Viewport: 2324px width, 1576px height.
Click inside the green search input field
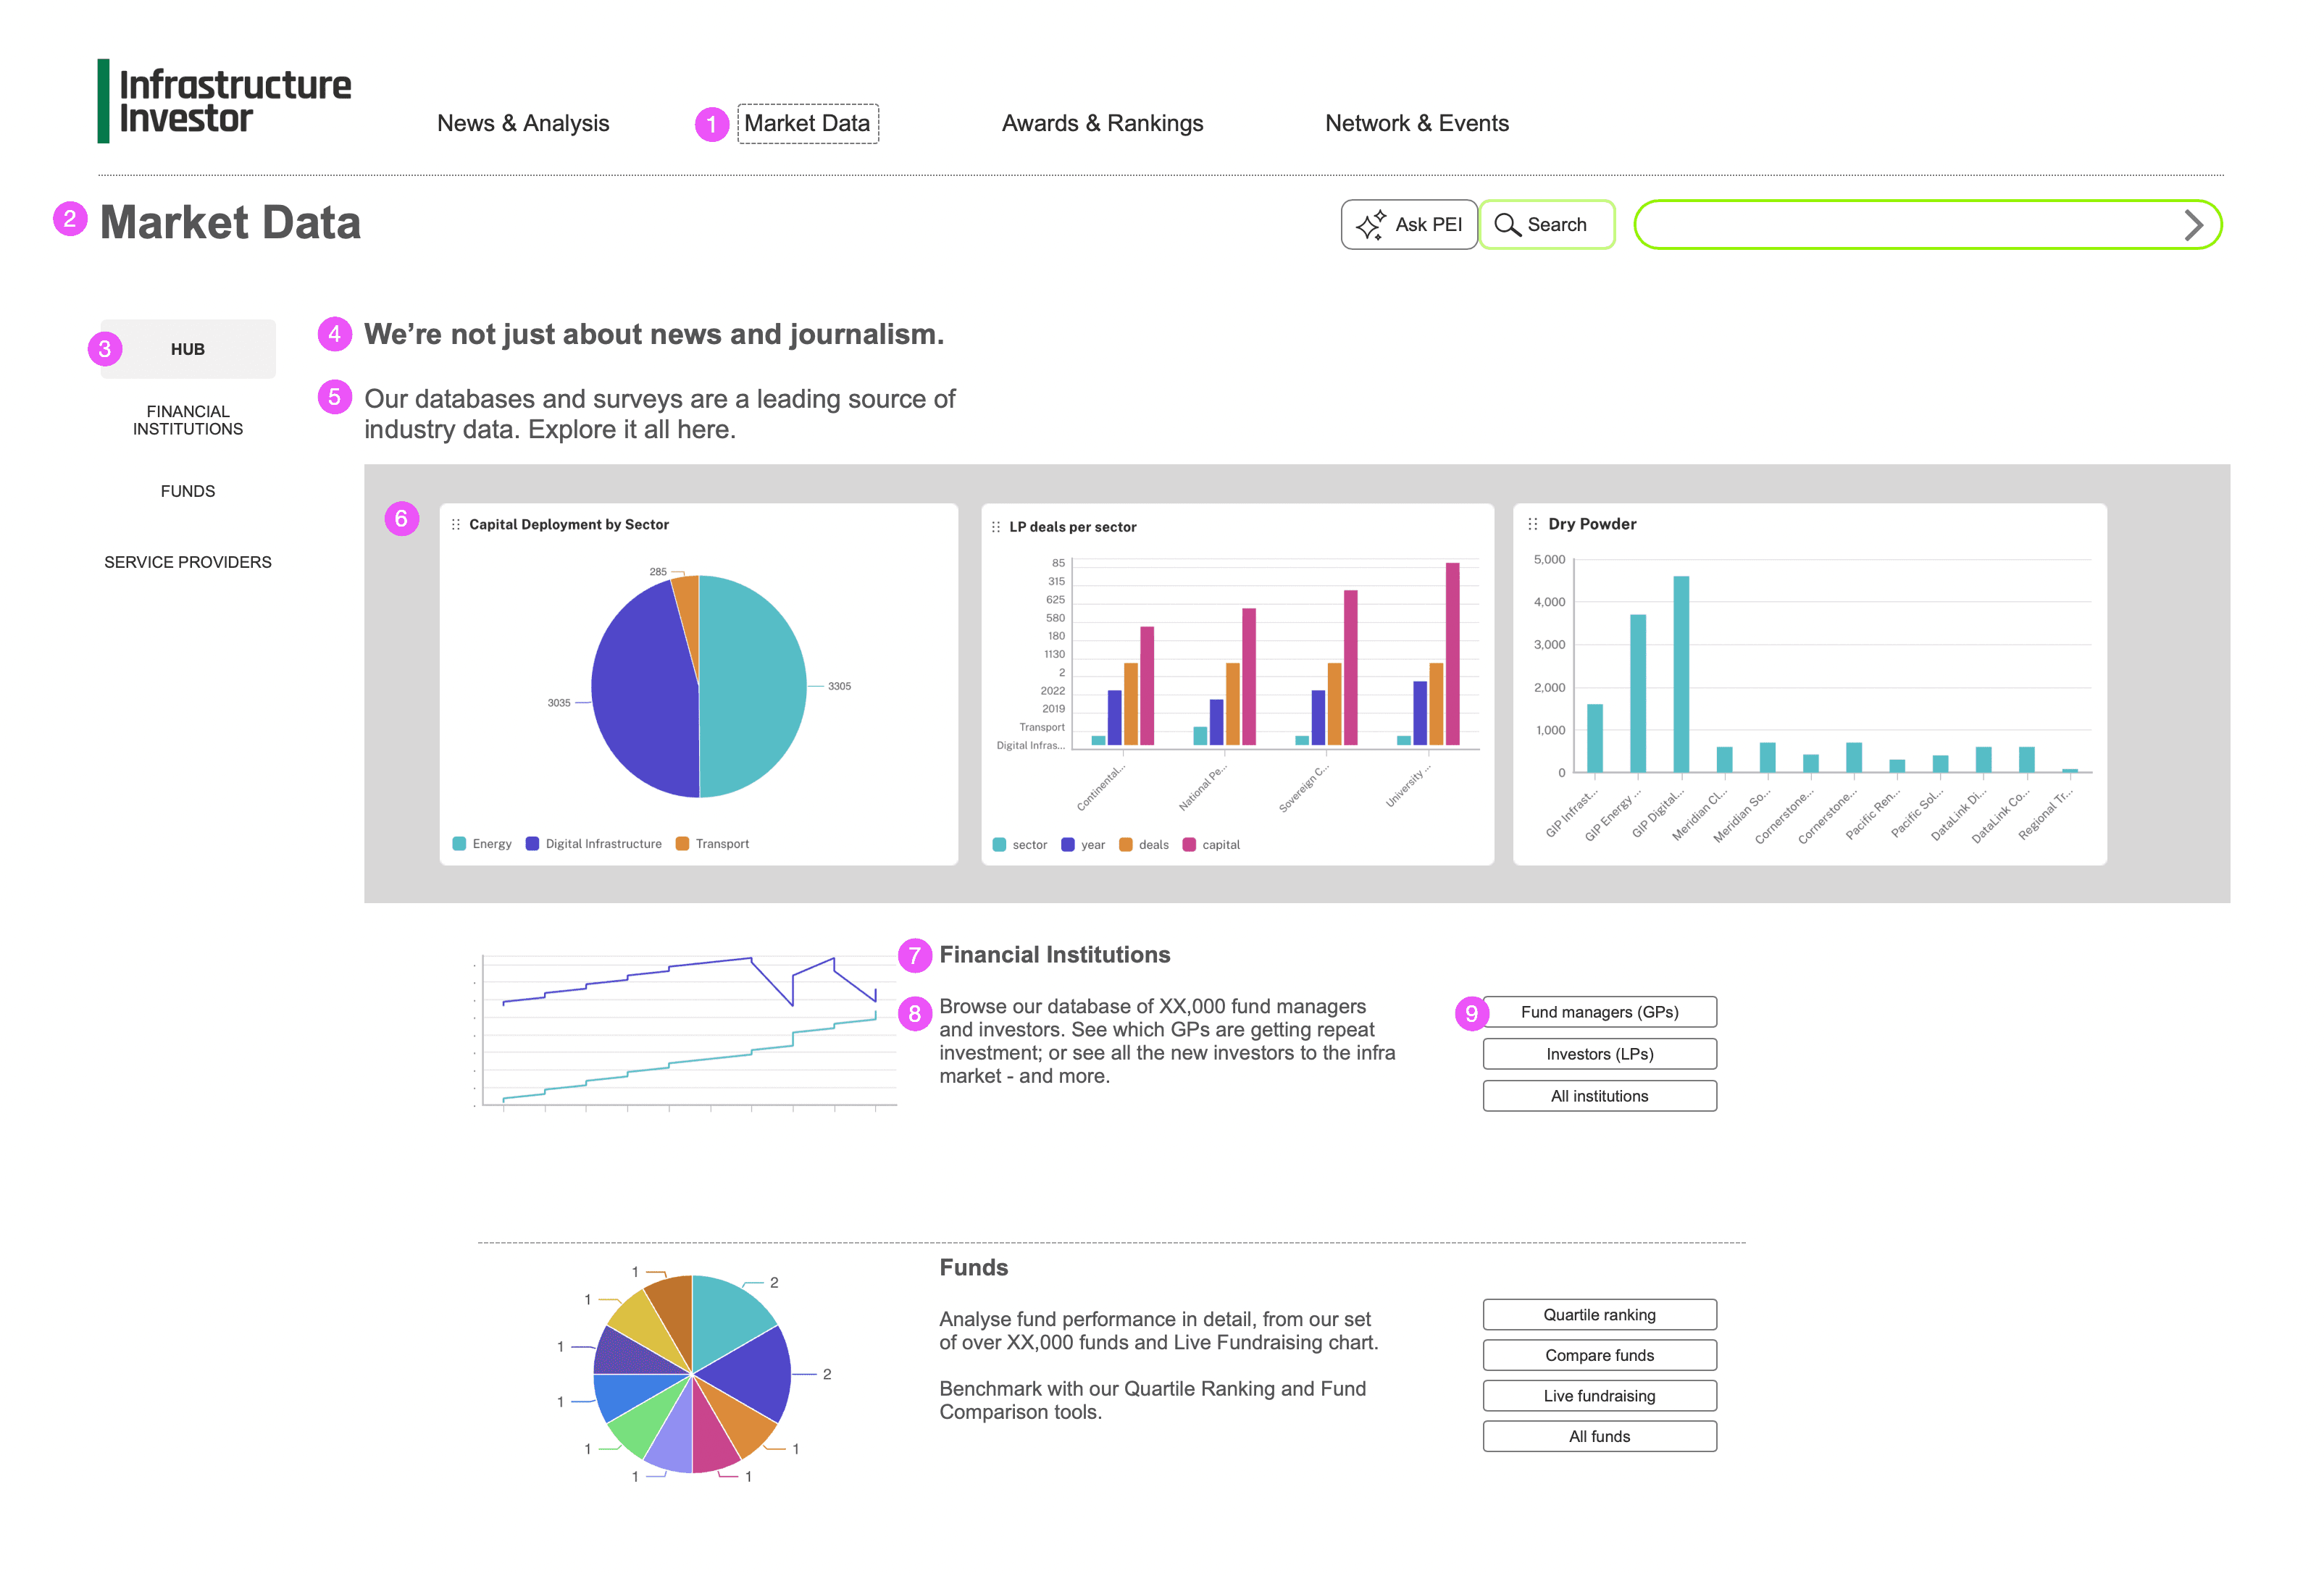[x=1900, y=225]
